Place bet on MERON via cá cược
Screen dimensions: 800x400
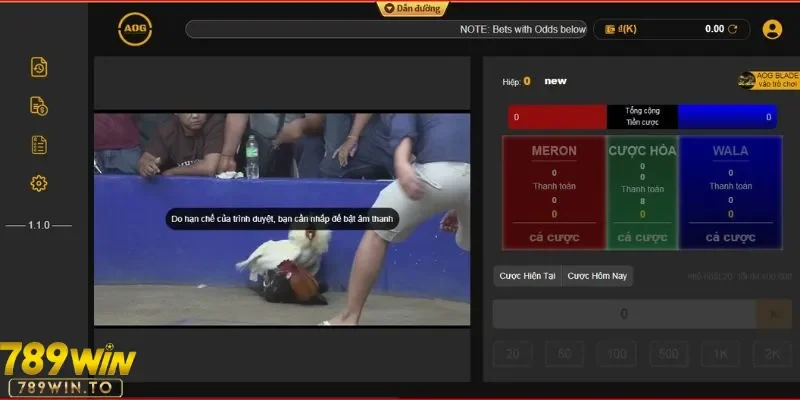[x=553, y=237]
